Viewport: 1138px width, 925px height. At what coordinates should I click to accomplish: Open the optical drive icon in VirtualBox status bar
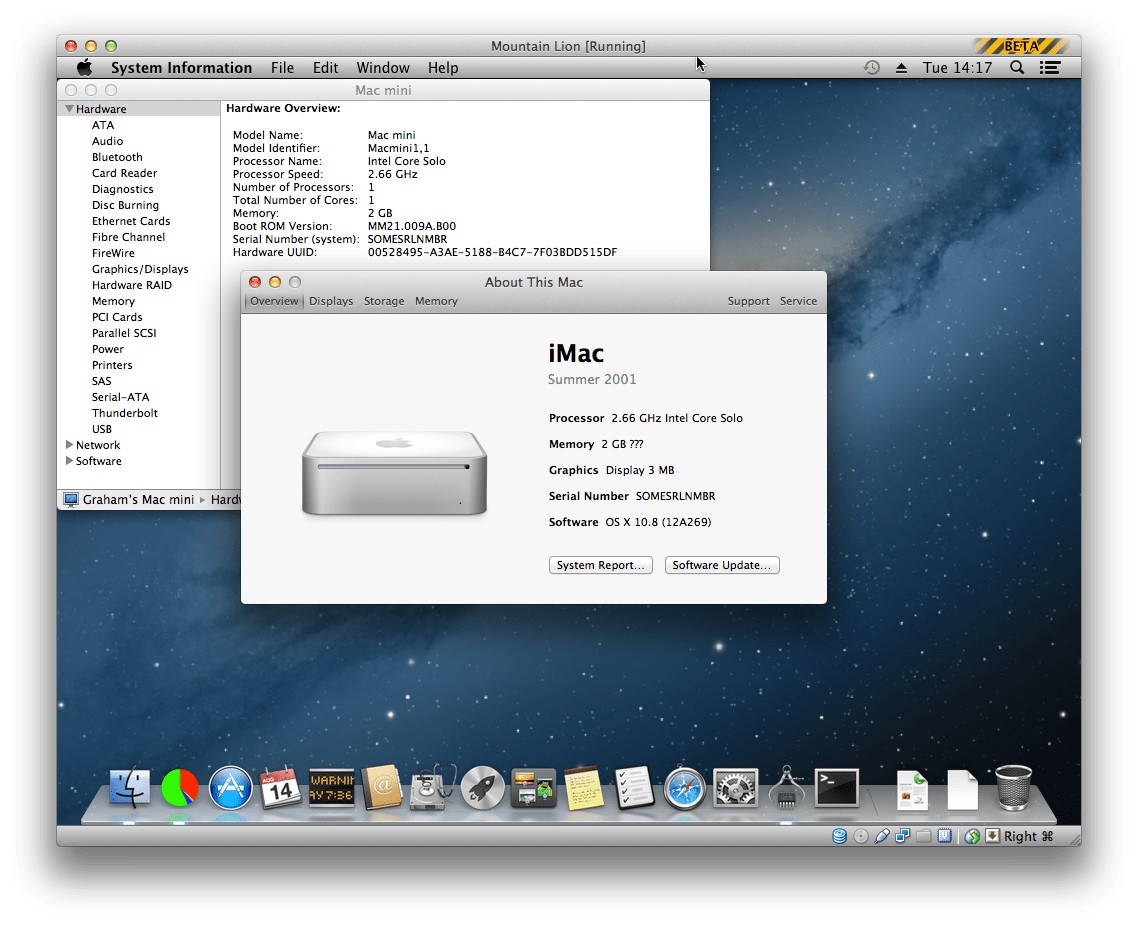pos(861,835)
